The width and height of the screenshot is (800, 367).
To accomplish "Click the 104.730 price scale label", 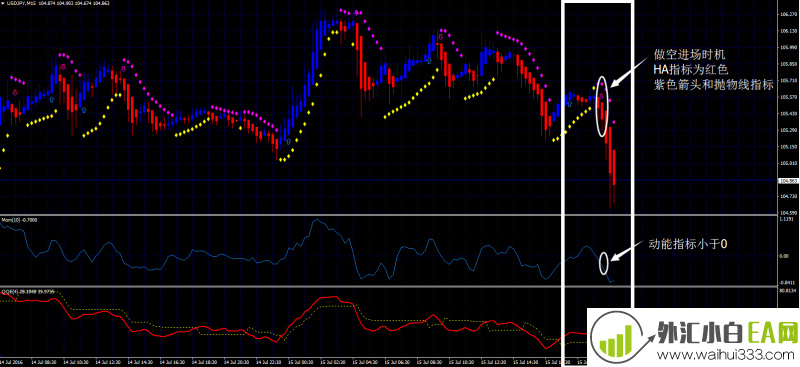I will point(789,196).
